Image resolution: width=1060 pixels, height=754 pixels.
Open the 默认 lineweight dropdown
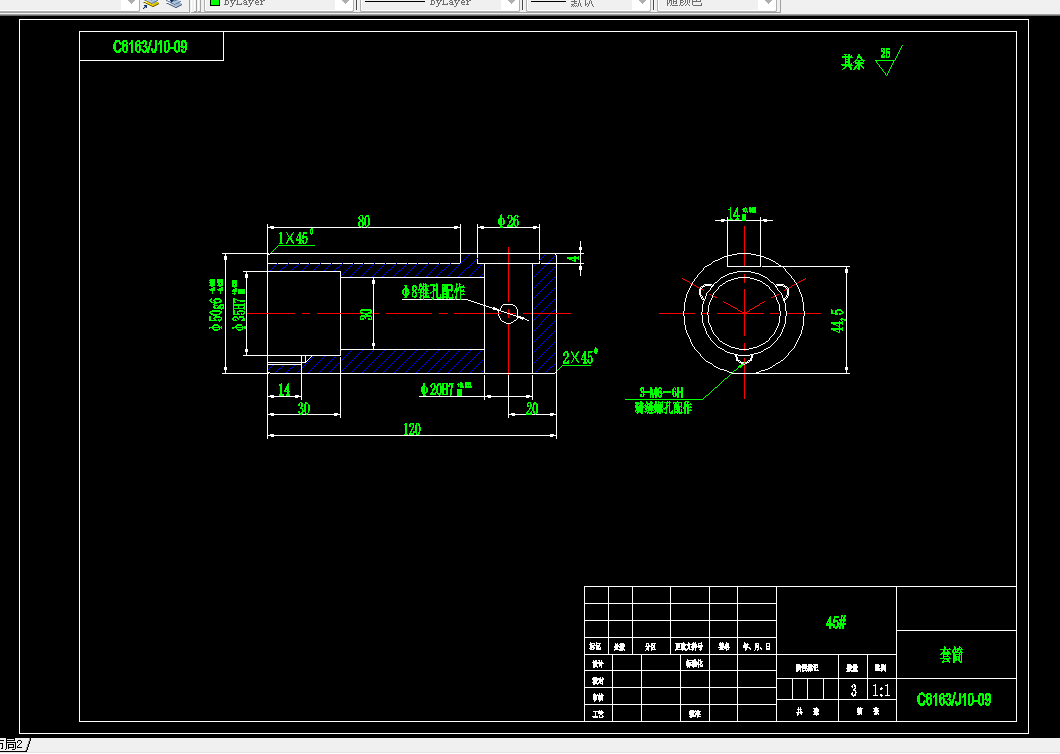click(588, 3)
